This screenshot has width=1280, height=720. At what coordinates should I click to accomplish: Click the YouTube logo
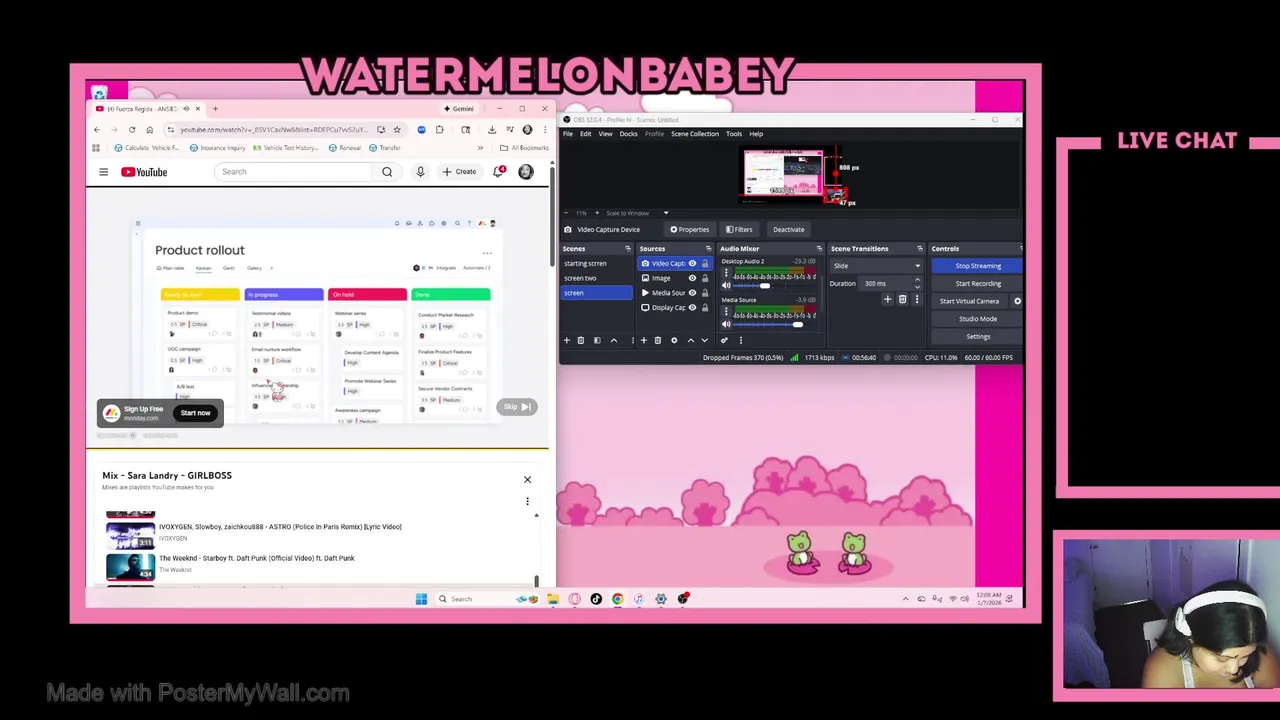coord(144,172)
